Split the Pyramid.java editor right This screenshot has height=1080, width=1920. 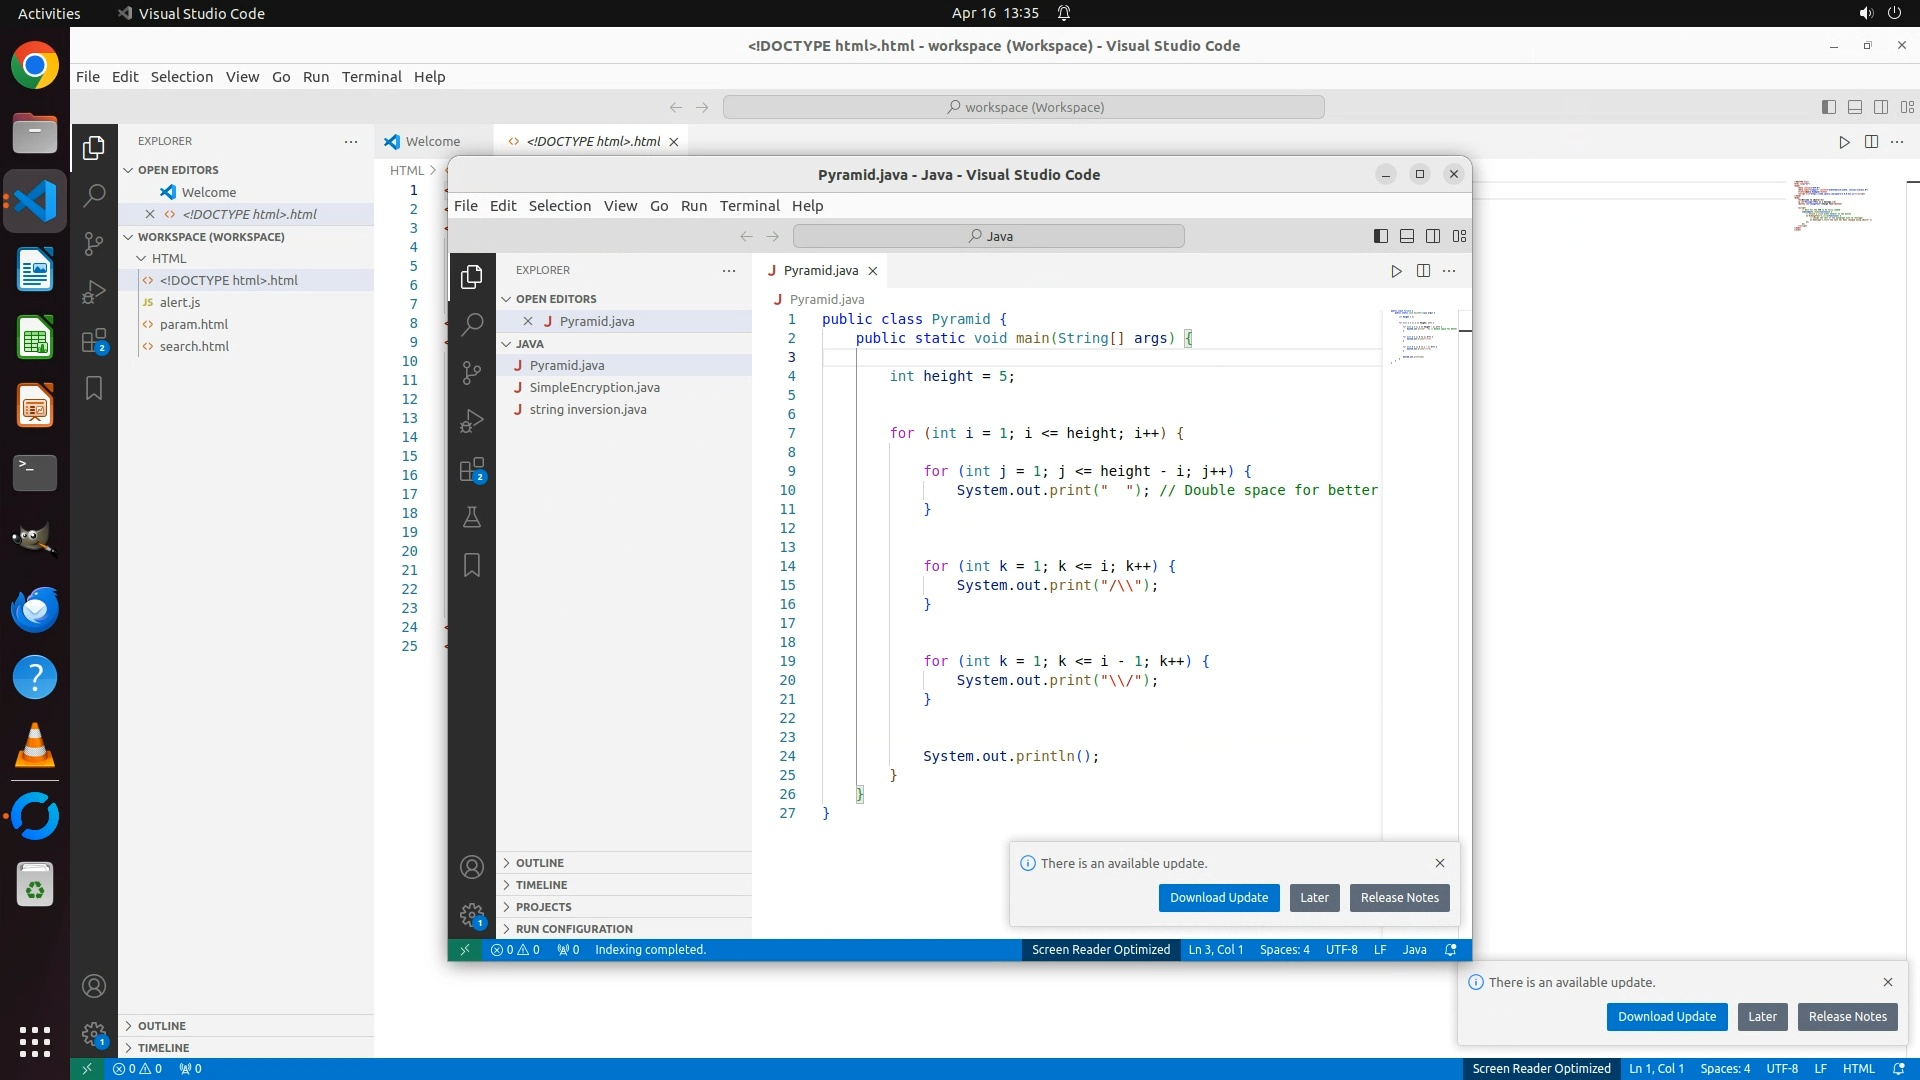tap(1423, 271)
